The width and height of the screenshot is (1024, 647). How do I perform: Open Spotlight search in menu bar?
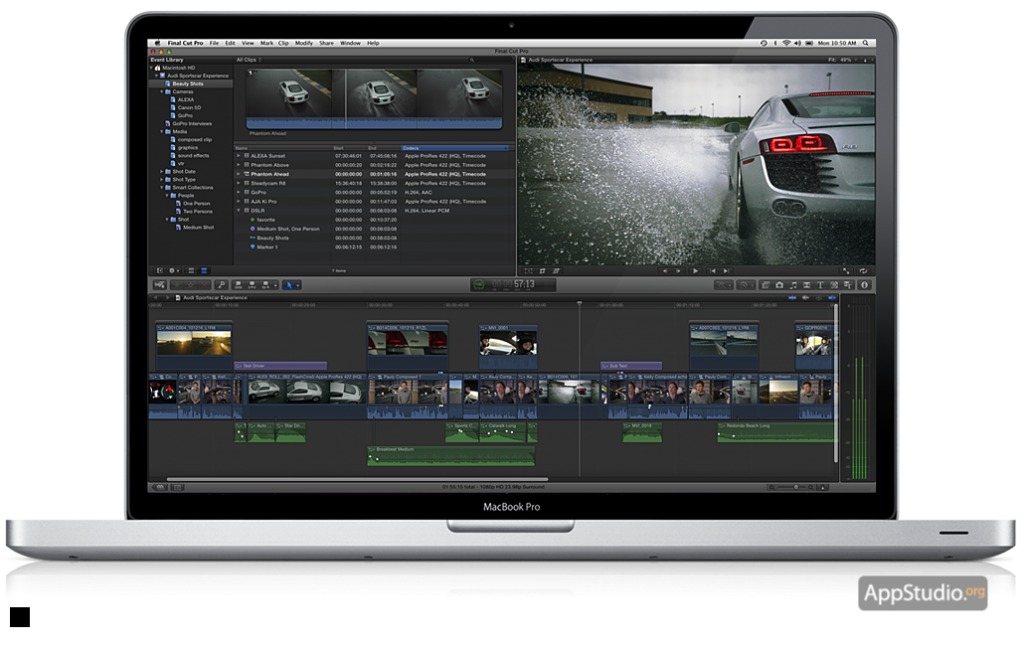coord(865,43)
